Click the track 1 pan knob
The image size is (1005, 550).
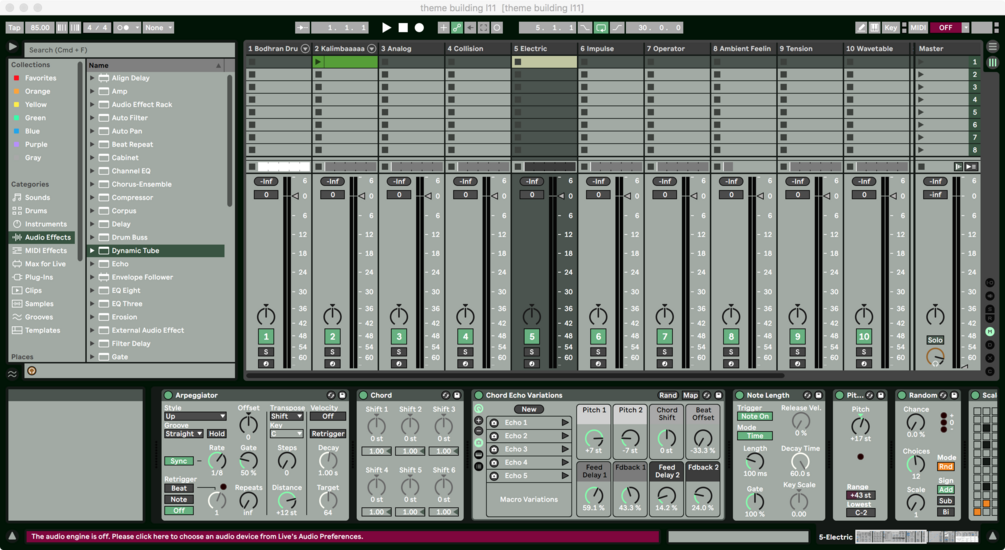point(266,315)
